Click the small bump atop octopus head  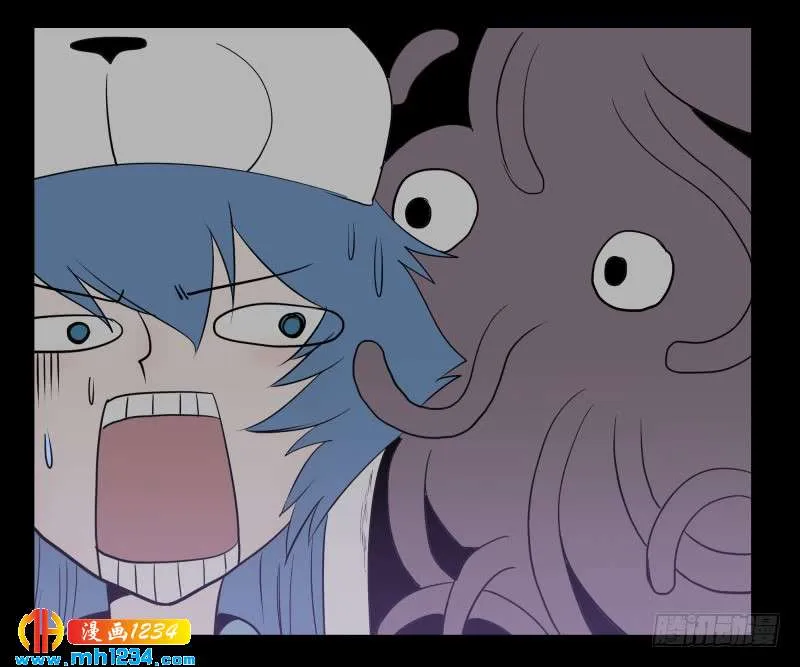(420, 60)
